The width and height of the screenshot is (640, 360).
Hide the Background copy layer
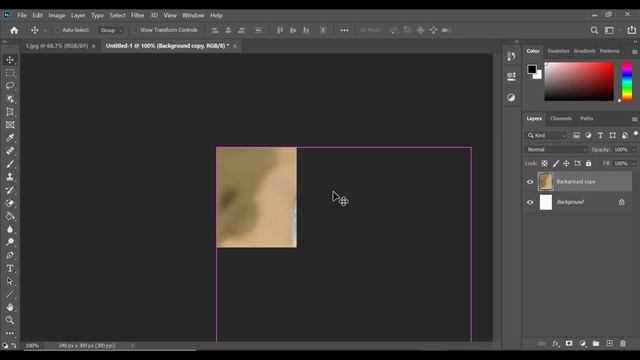[530, 182]
